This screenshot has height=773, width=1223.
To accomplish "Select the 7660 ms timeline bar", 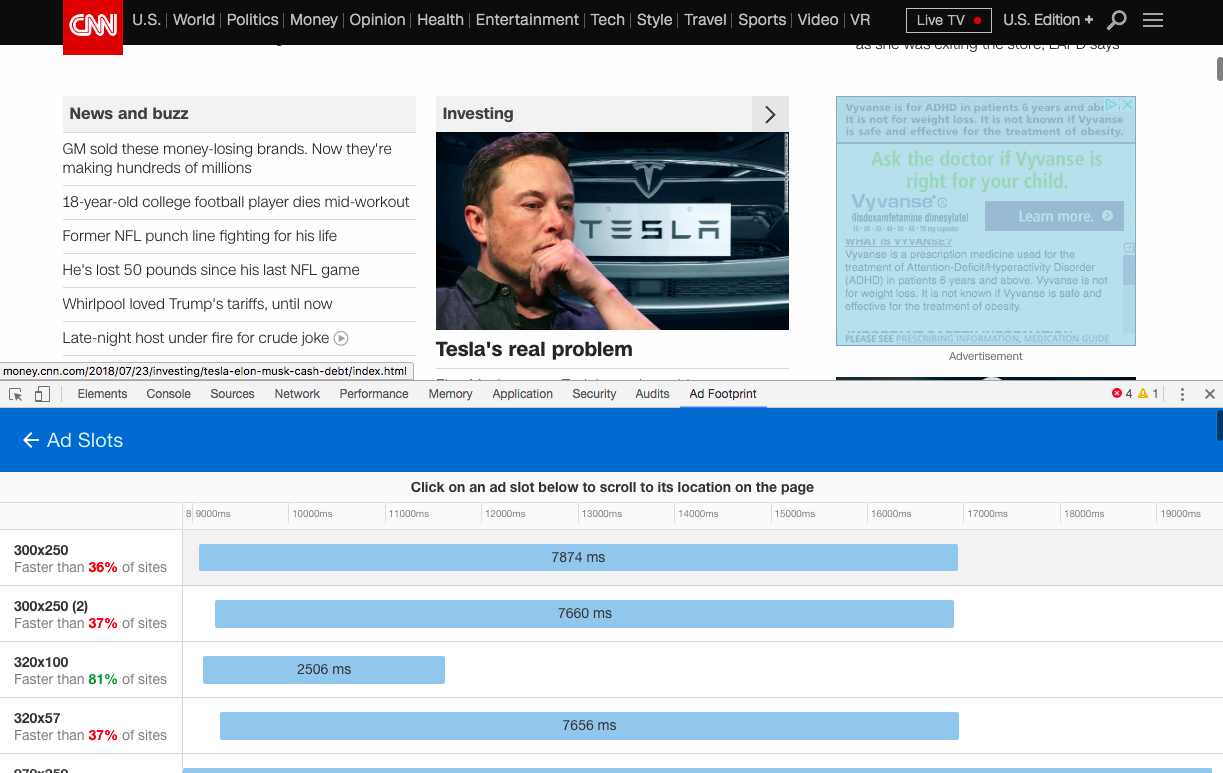I will click(x=584, y=613).
